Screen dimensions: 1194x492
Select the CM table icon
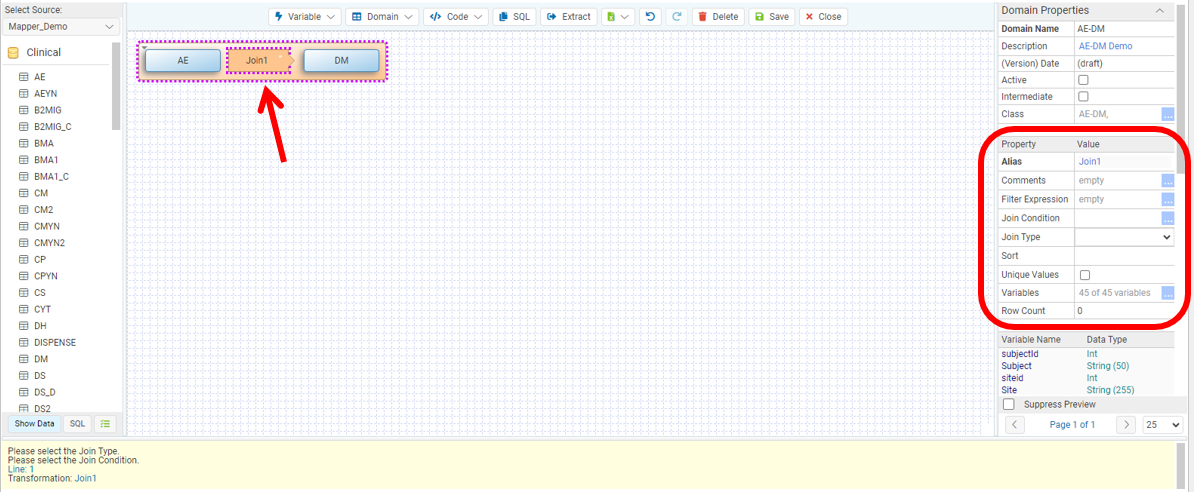23,193
